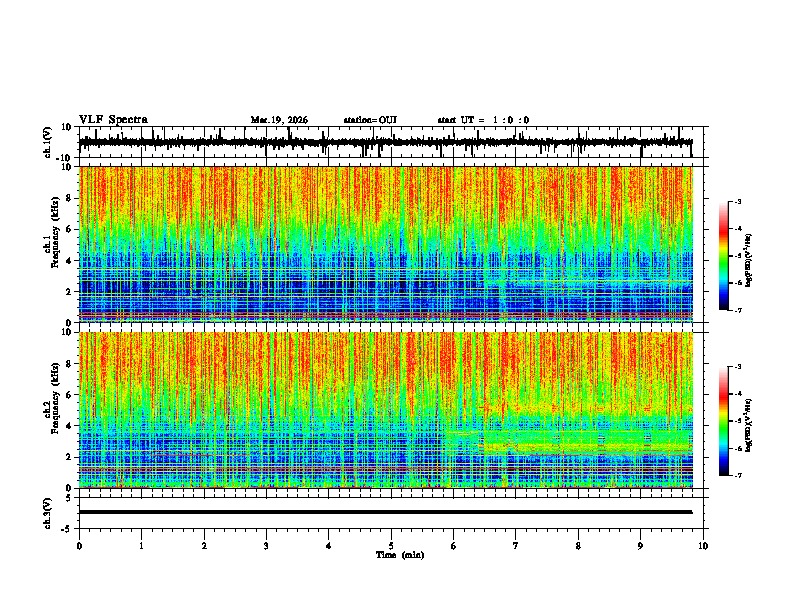The image size is (792, 612).
Task: Click time axis tick label "3"
Action: [x=266, y=546]
